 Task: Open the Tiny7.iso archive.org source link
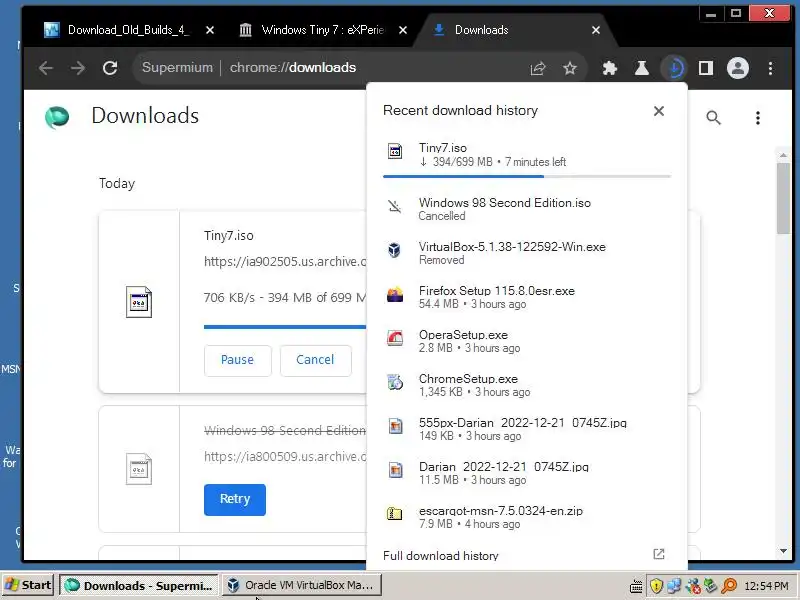[x=285, y=262]
